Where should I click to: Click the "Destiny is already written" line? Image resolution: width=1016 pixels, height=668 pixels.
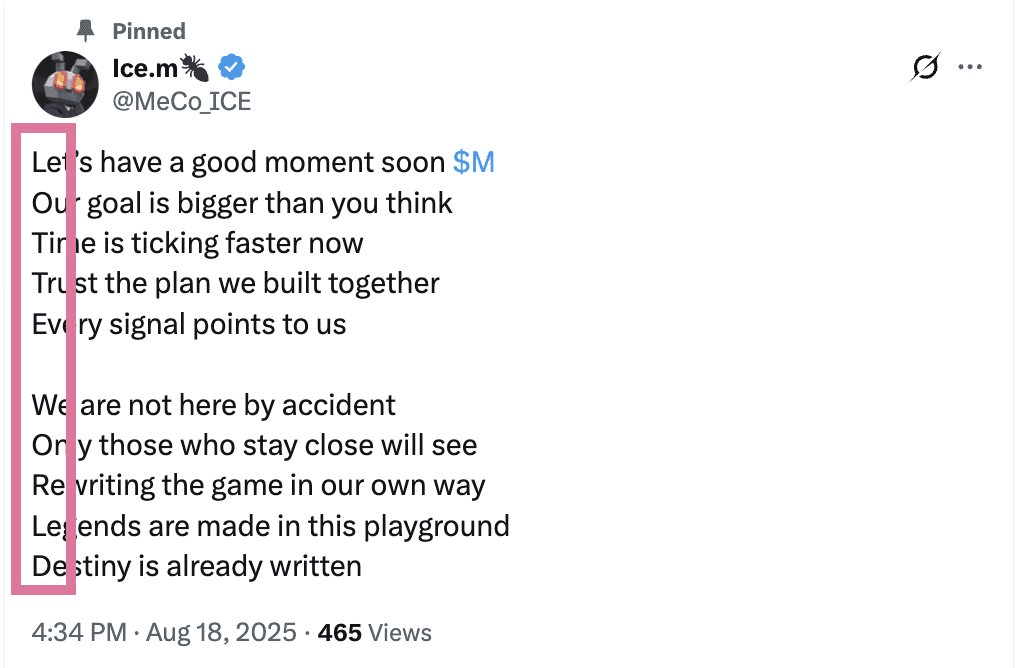198,566
